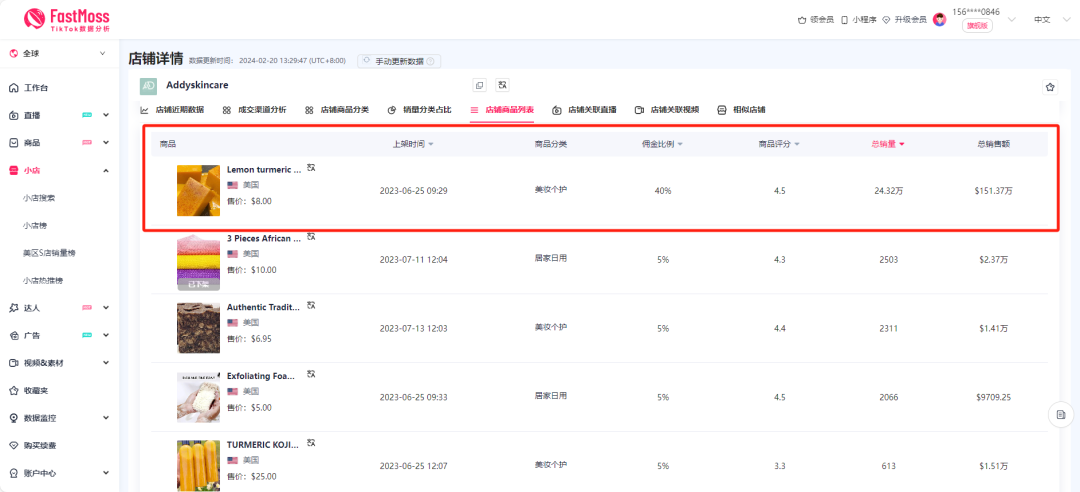Click the FastMoss logo
Screen dimensions: 1080x492
tap(66, 19)
